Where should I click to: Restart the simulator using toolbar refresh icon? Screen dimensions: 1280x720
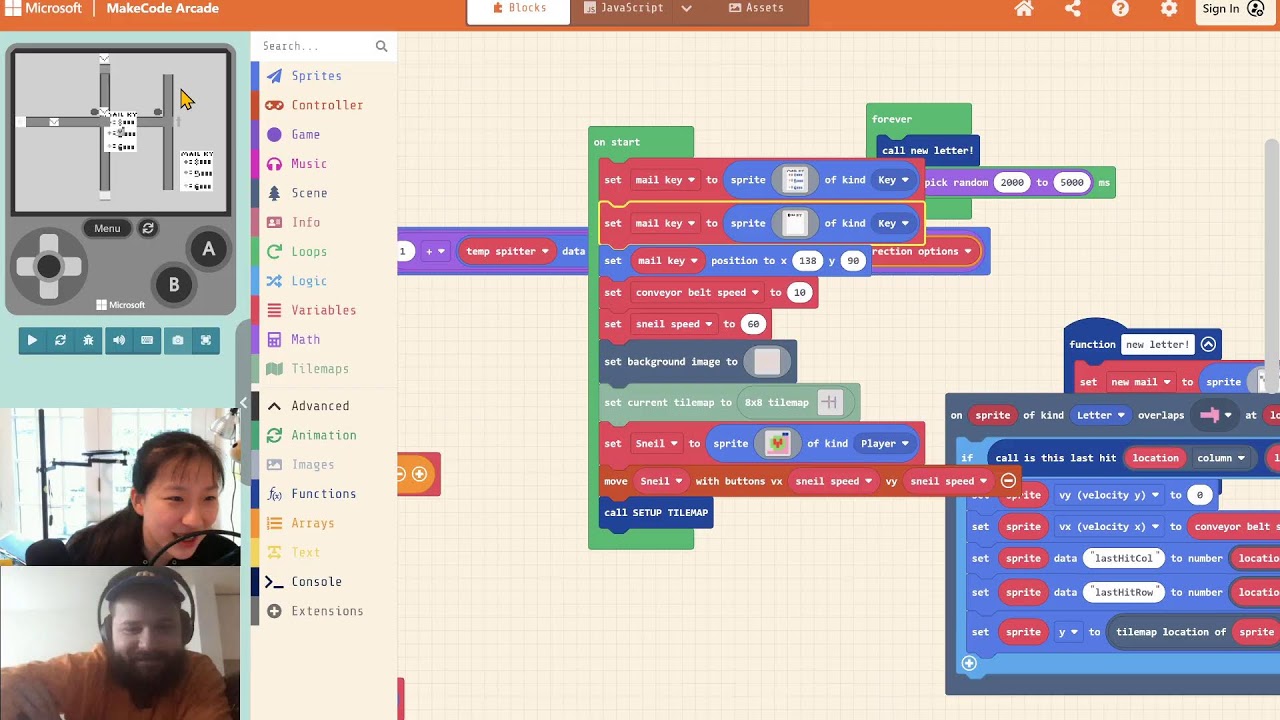tap(60, 340)
